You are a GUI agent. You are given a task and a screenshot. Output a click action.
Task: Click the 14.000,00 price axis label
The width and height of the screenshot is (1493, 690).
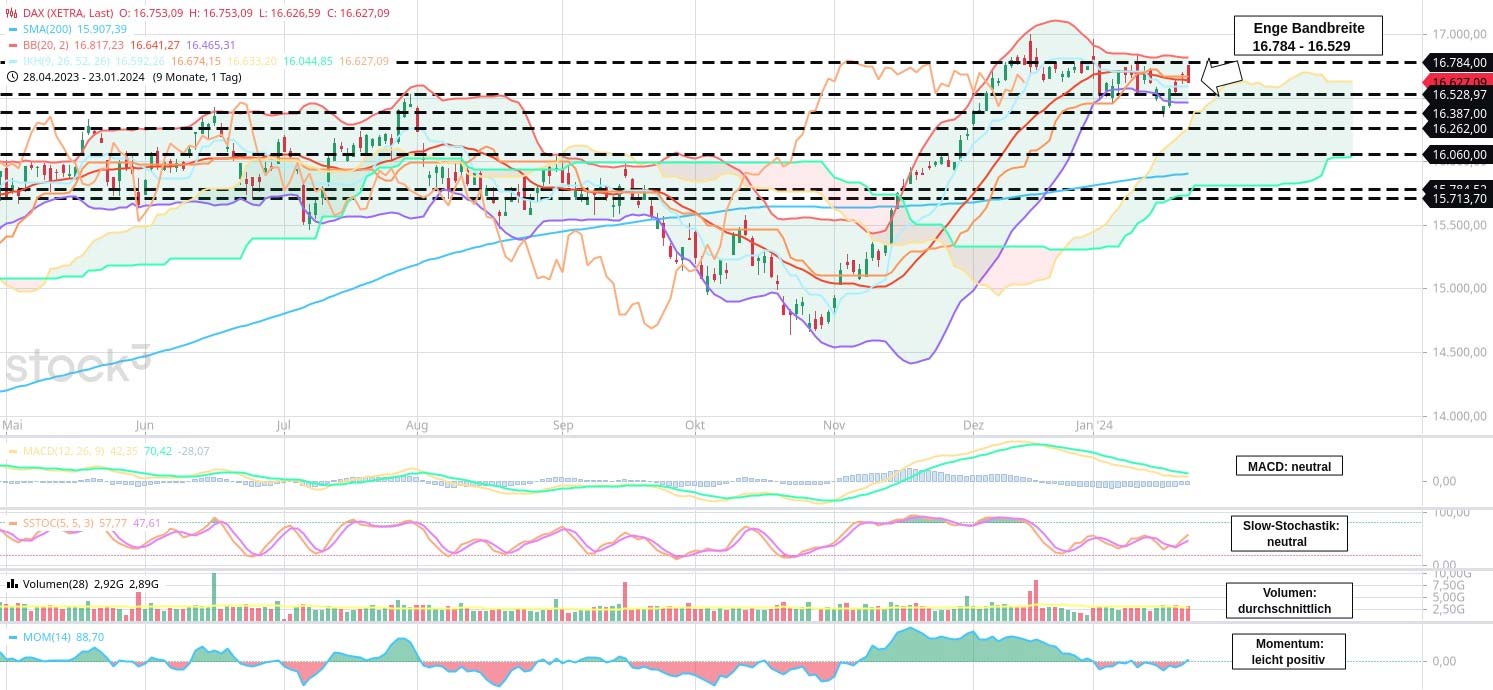point(1460,417)
